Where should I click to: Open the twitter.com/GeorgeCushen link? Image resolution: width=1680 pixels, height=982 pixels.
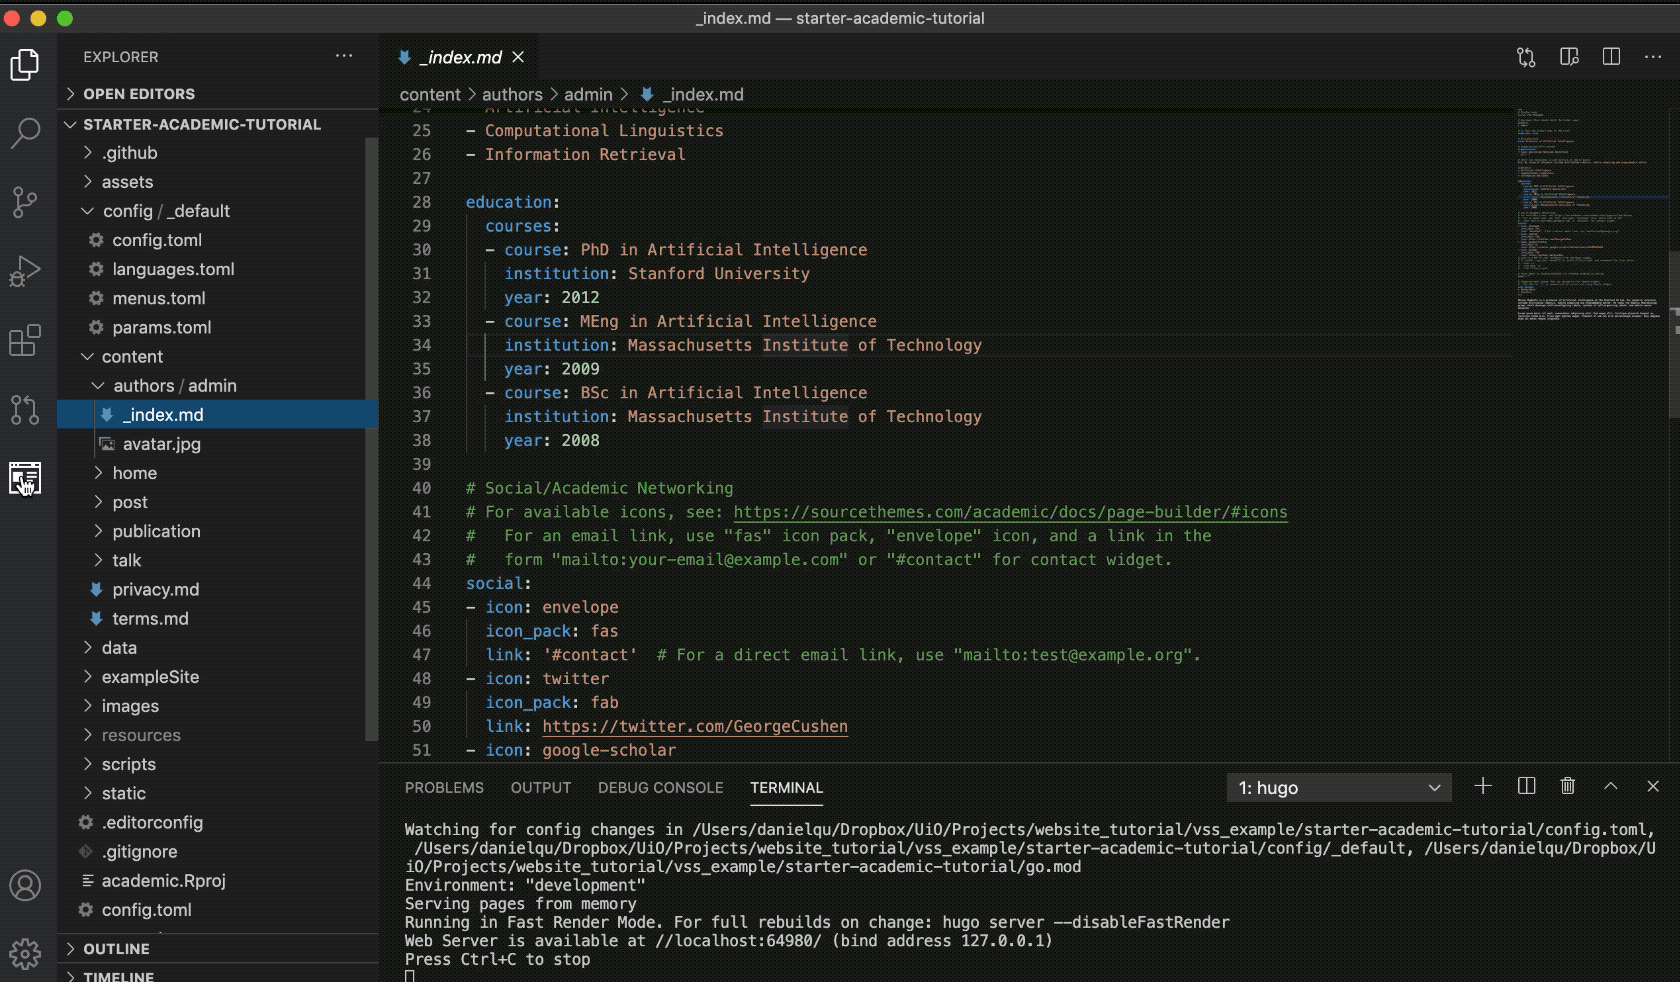pos(694,727)
